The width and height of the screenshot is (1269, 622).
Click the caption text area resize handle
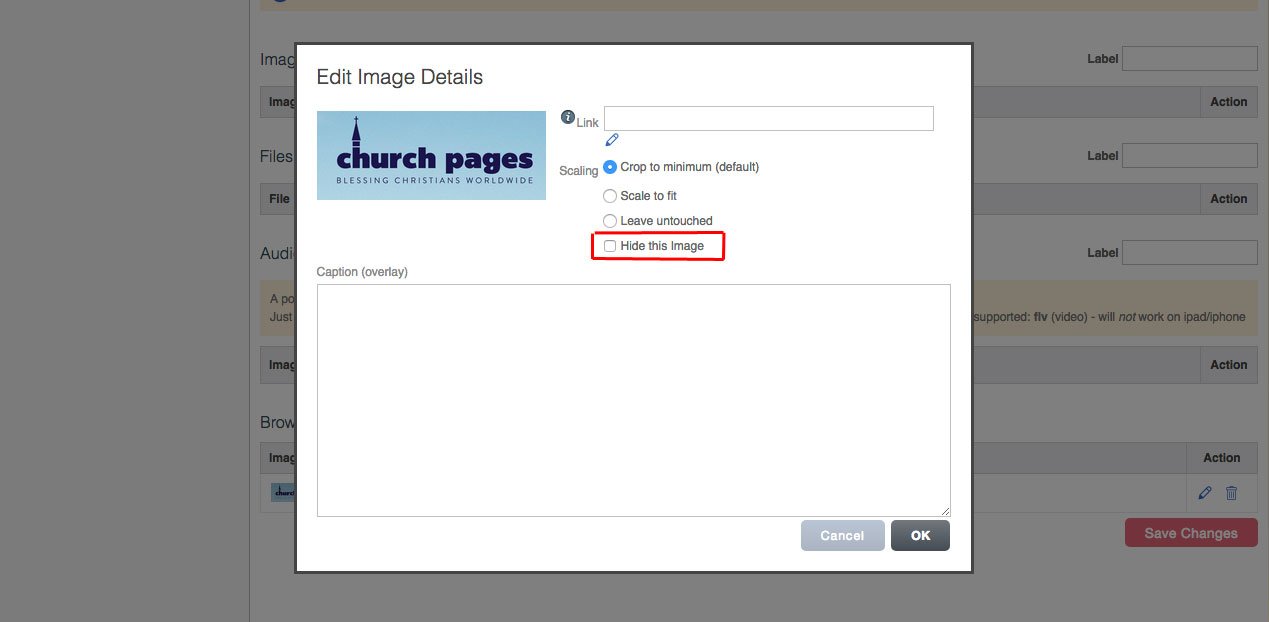[944, 510]
